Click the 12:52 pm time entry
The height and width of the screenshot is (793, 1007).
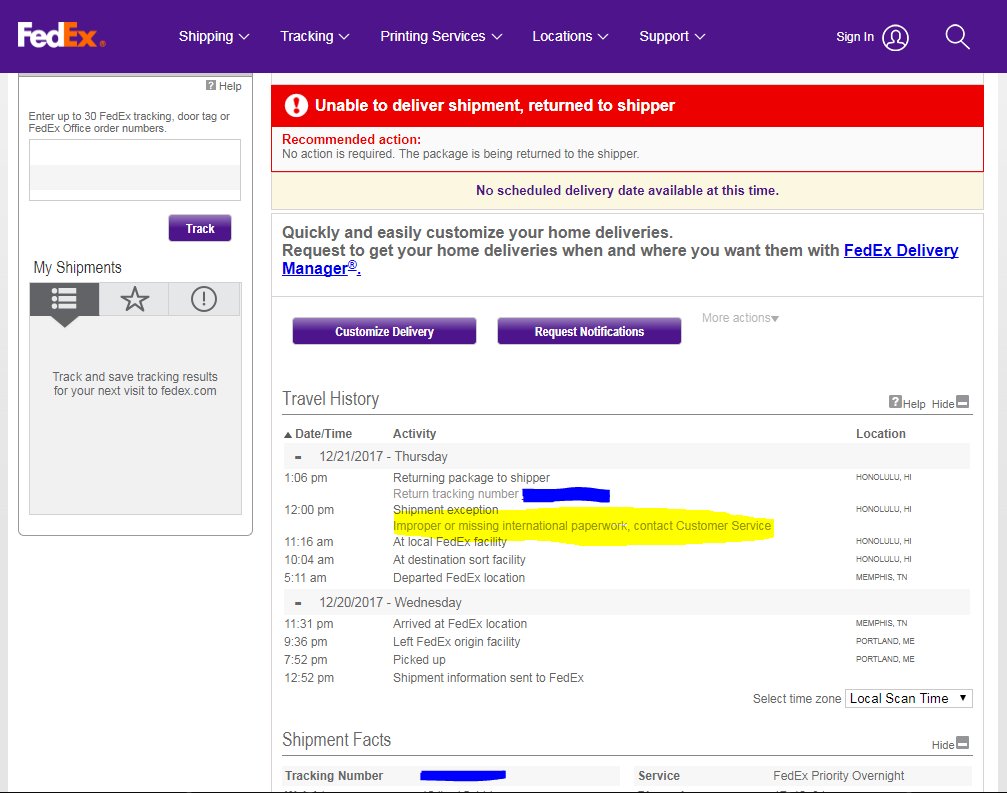pos(309,678)
